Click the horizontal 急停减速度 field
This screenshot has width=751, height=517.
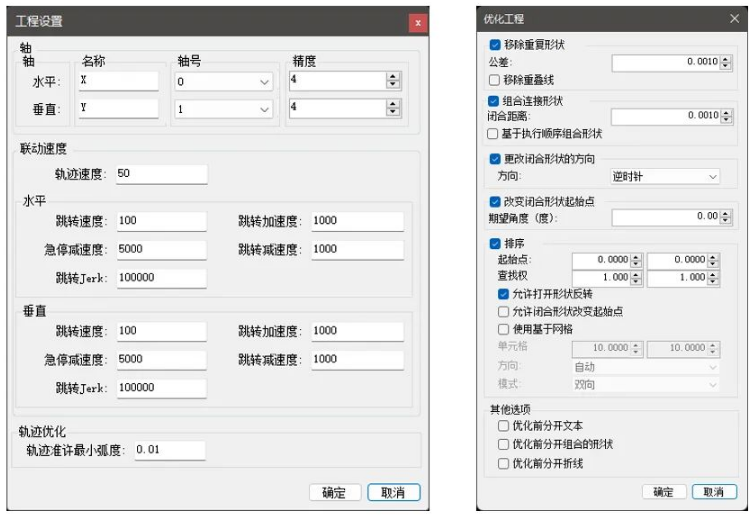(x=160, y=248)
